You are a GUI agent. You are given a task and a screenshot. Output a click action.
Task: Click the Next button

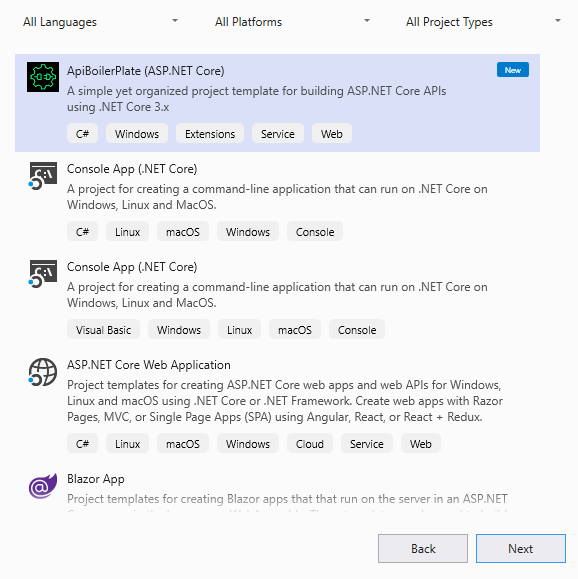pyautogui.click(x=521, y=548)
